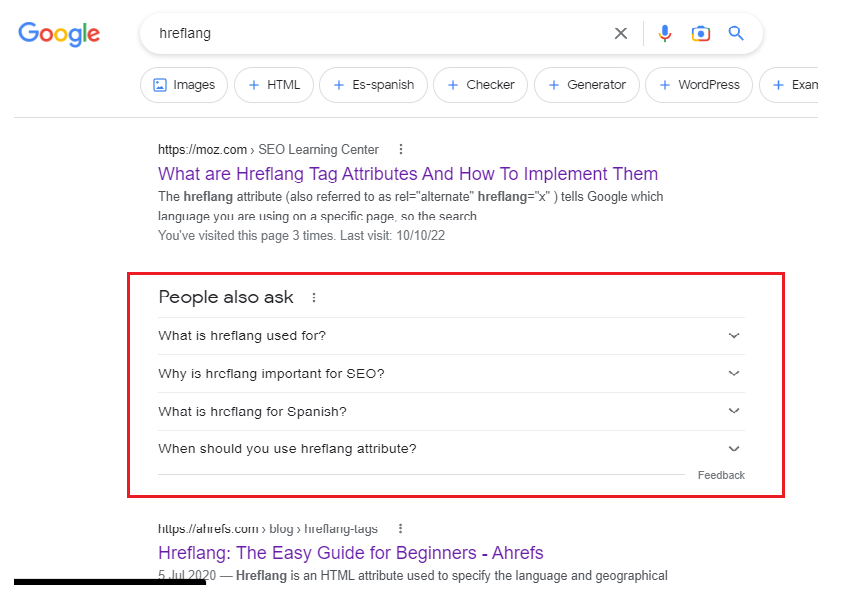Open three-dot menu beside moz.com result

401,149
